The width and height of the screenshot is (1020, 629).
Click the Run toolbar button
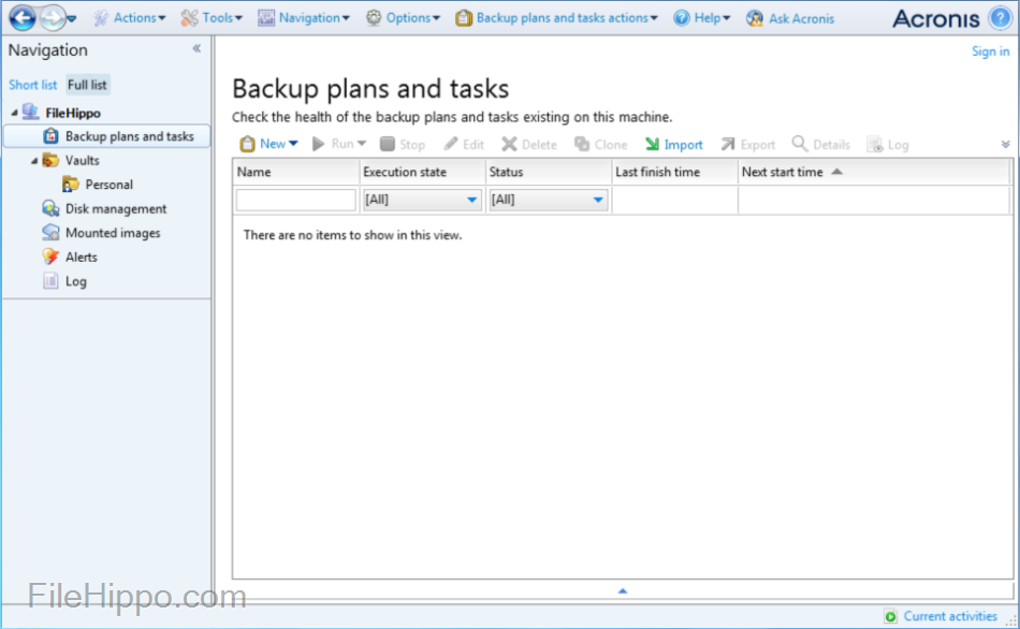[339, 144]
